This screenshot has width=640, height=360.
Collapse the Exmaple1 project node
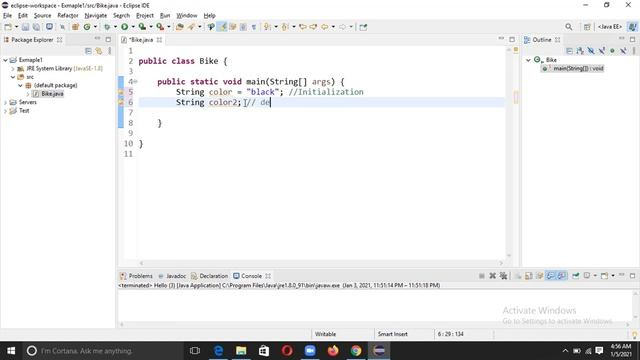click(x=5, y=60)
